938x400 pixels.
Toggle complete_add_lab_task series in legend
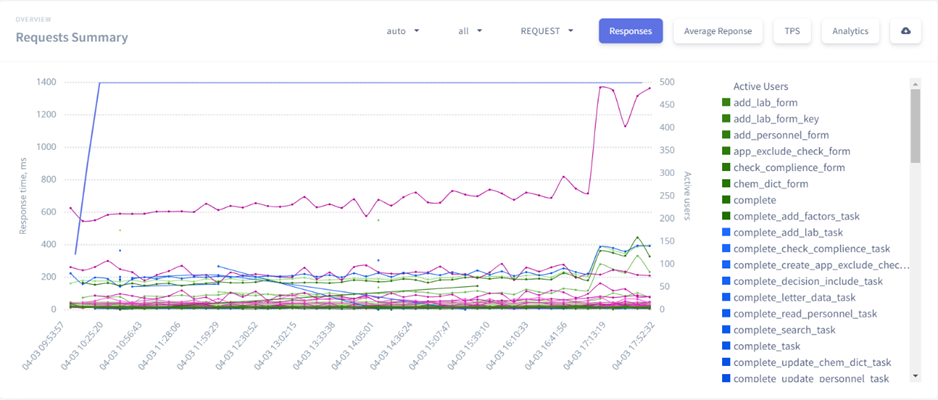783,233
